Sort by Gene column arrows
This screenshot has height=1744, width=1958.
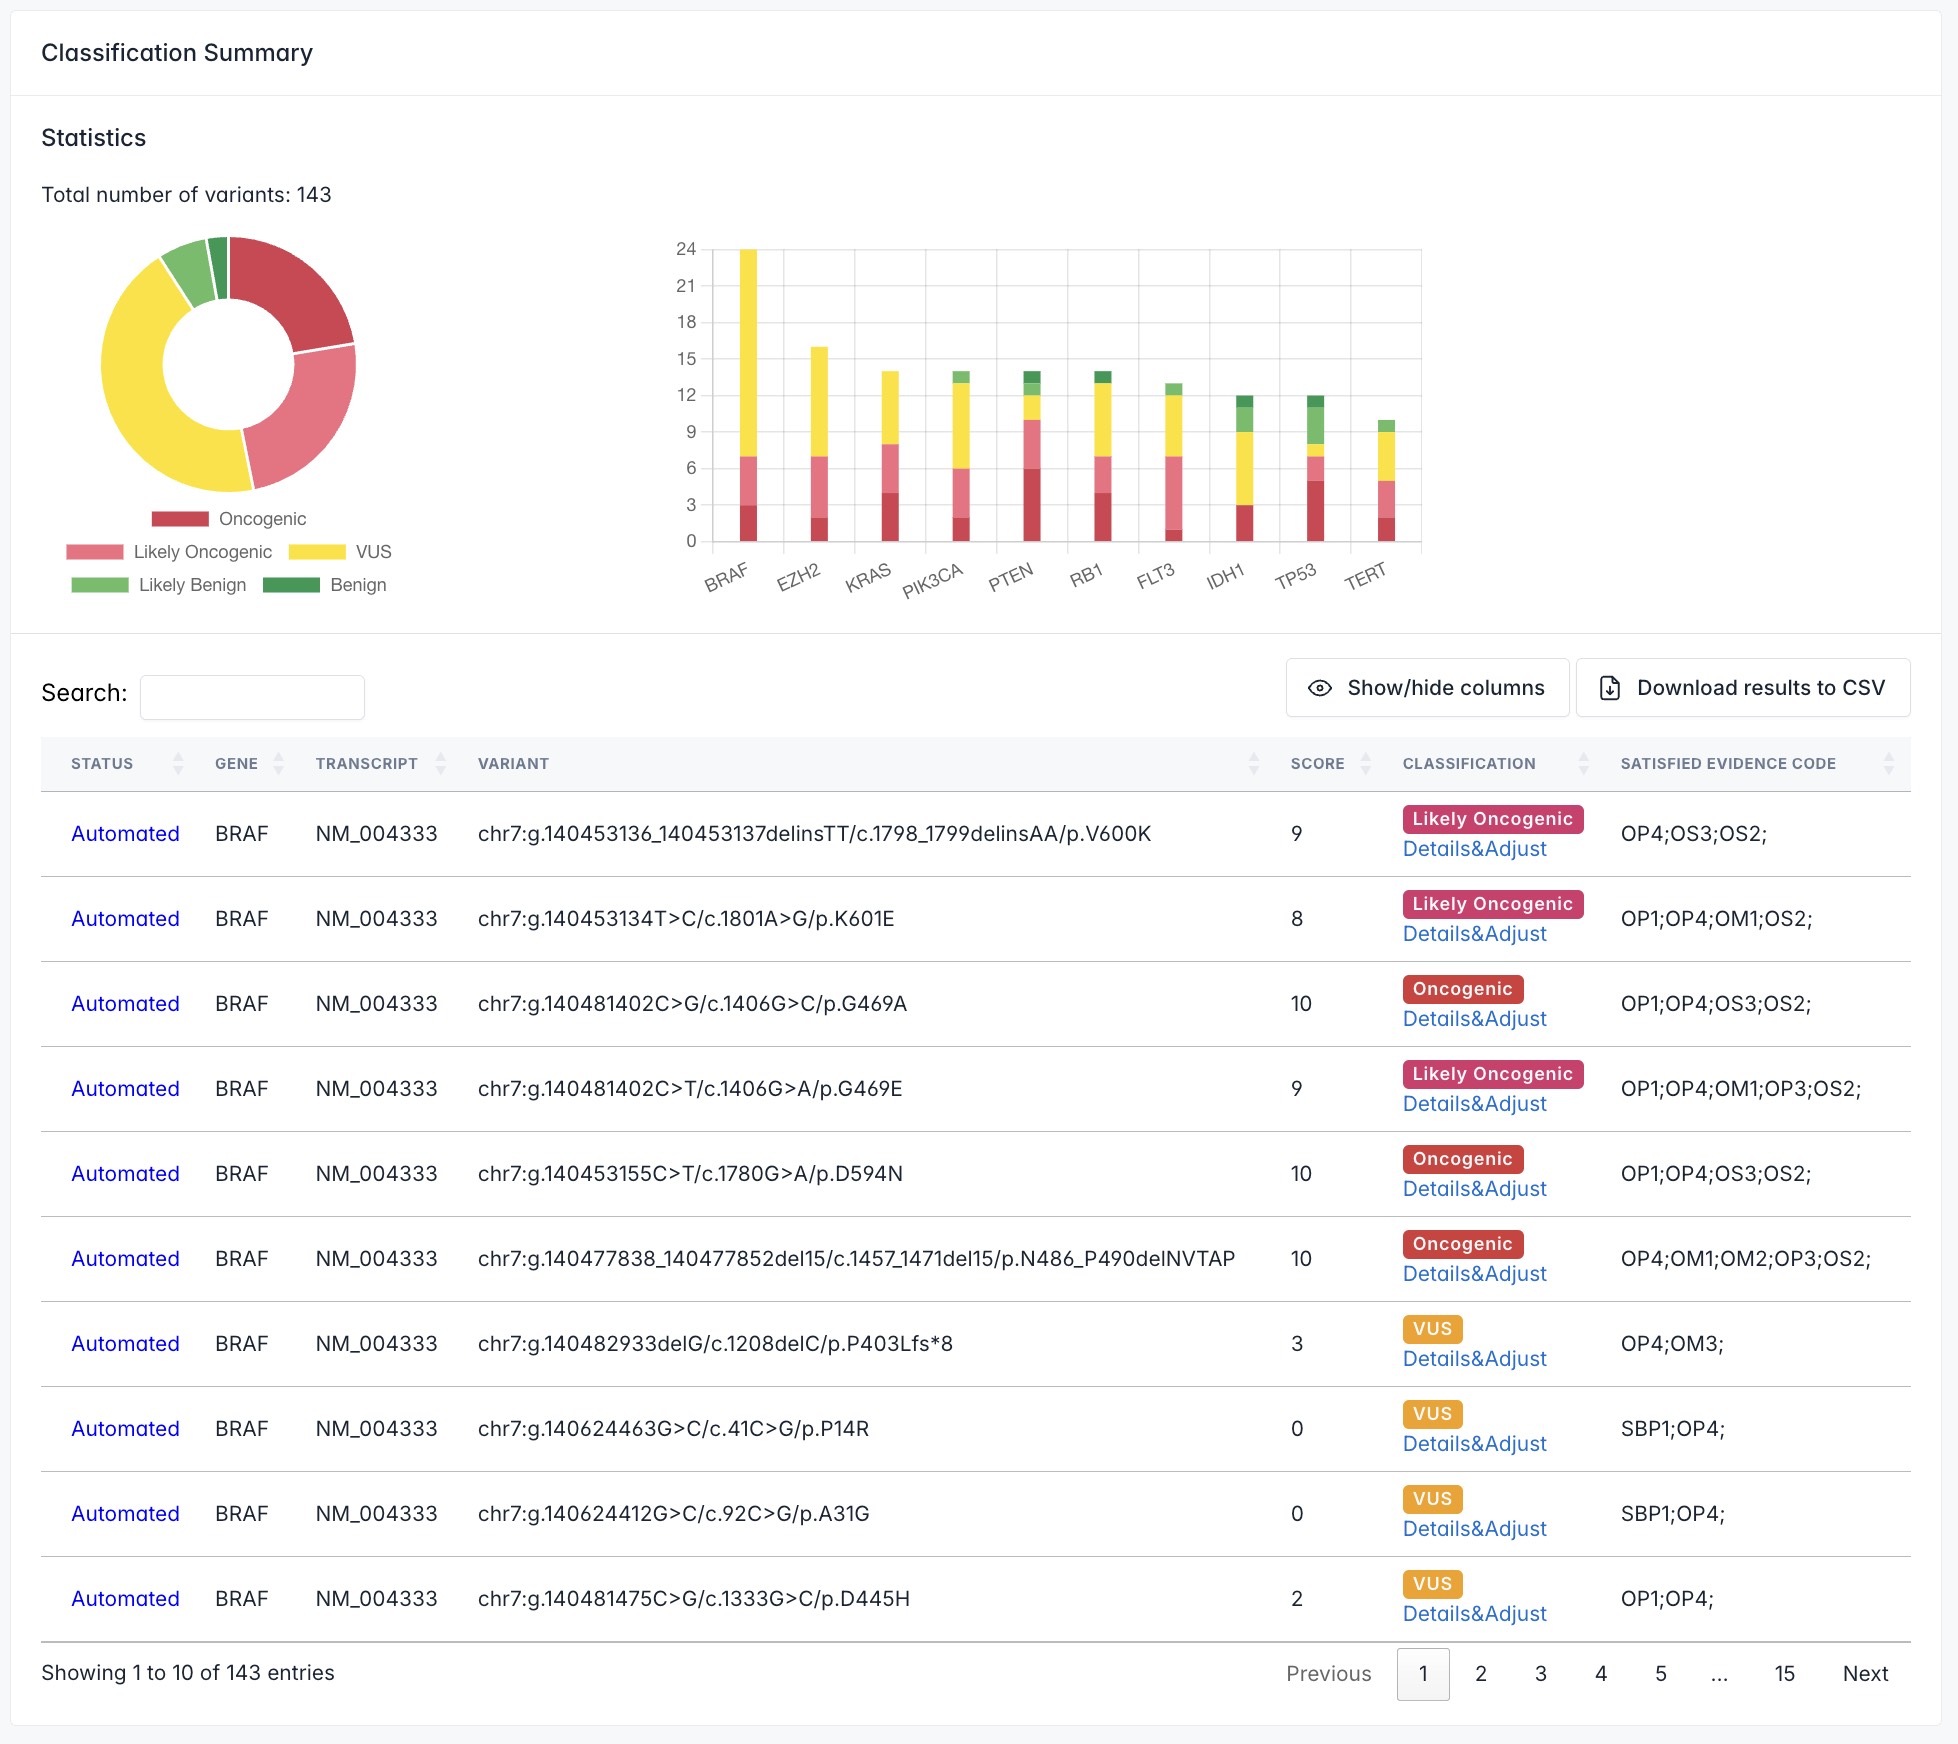coord(279,764)
